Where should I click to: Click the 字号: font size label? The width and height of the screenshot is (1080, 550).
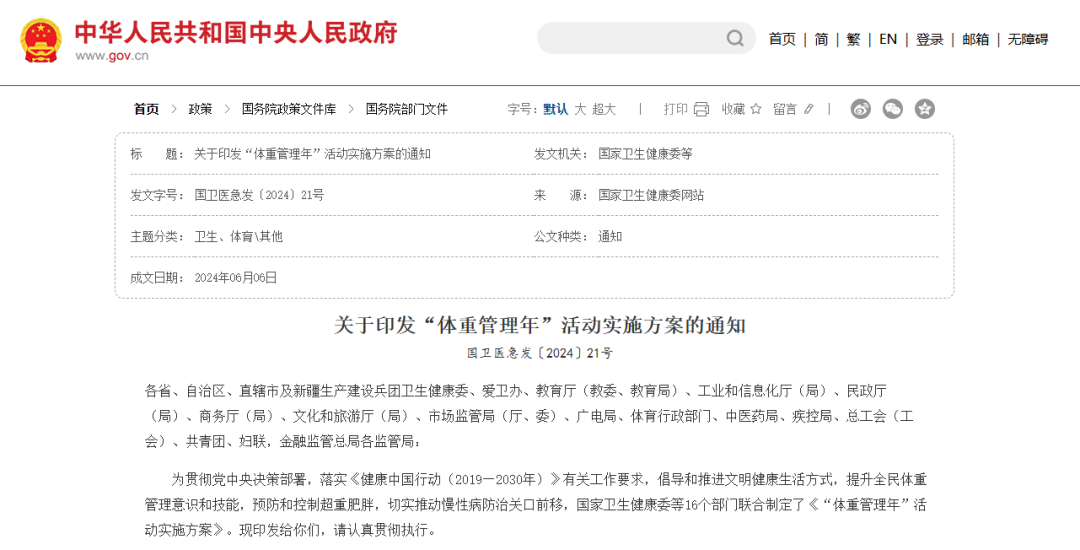[x=523, y=109]
